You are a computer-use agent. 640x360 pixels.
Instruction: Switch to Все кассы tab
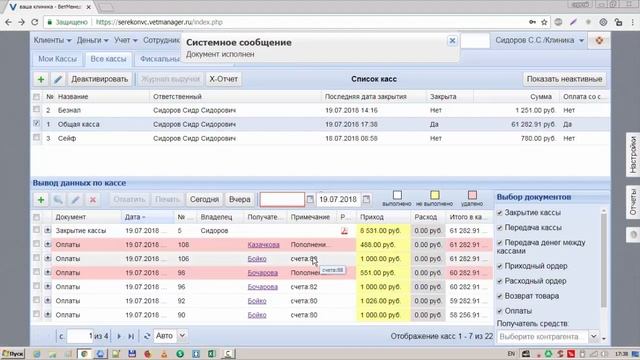pyautogui.click(x=108, y=59)
